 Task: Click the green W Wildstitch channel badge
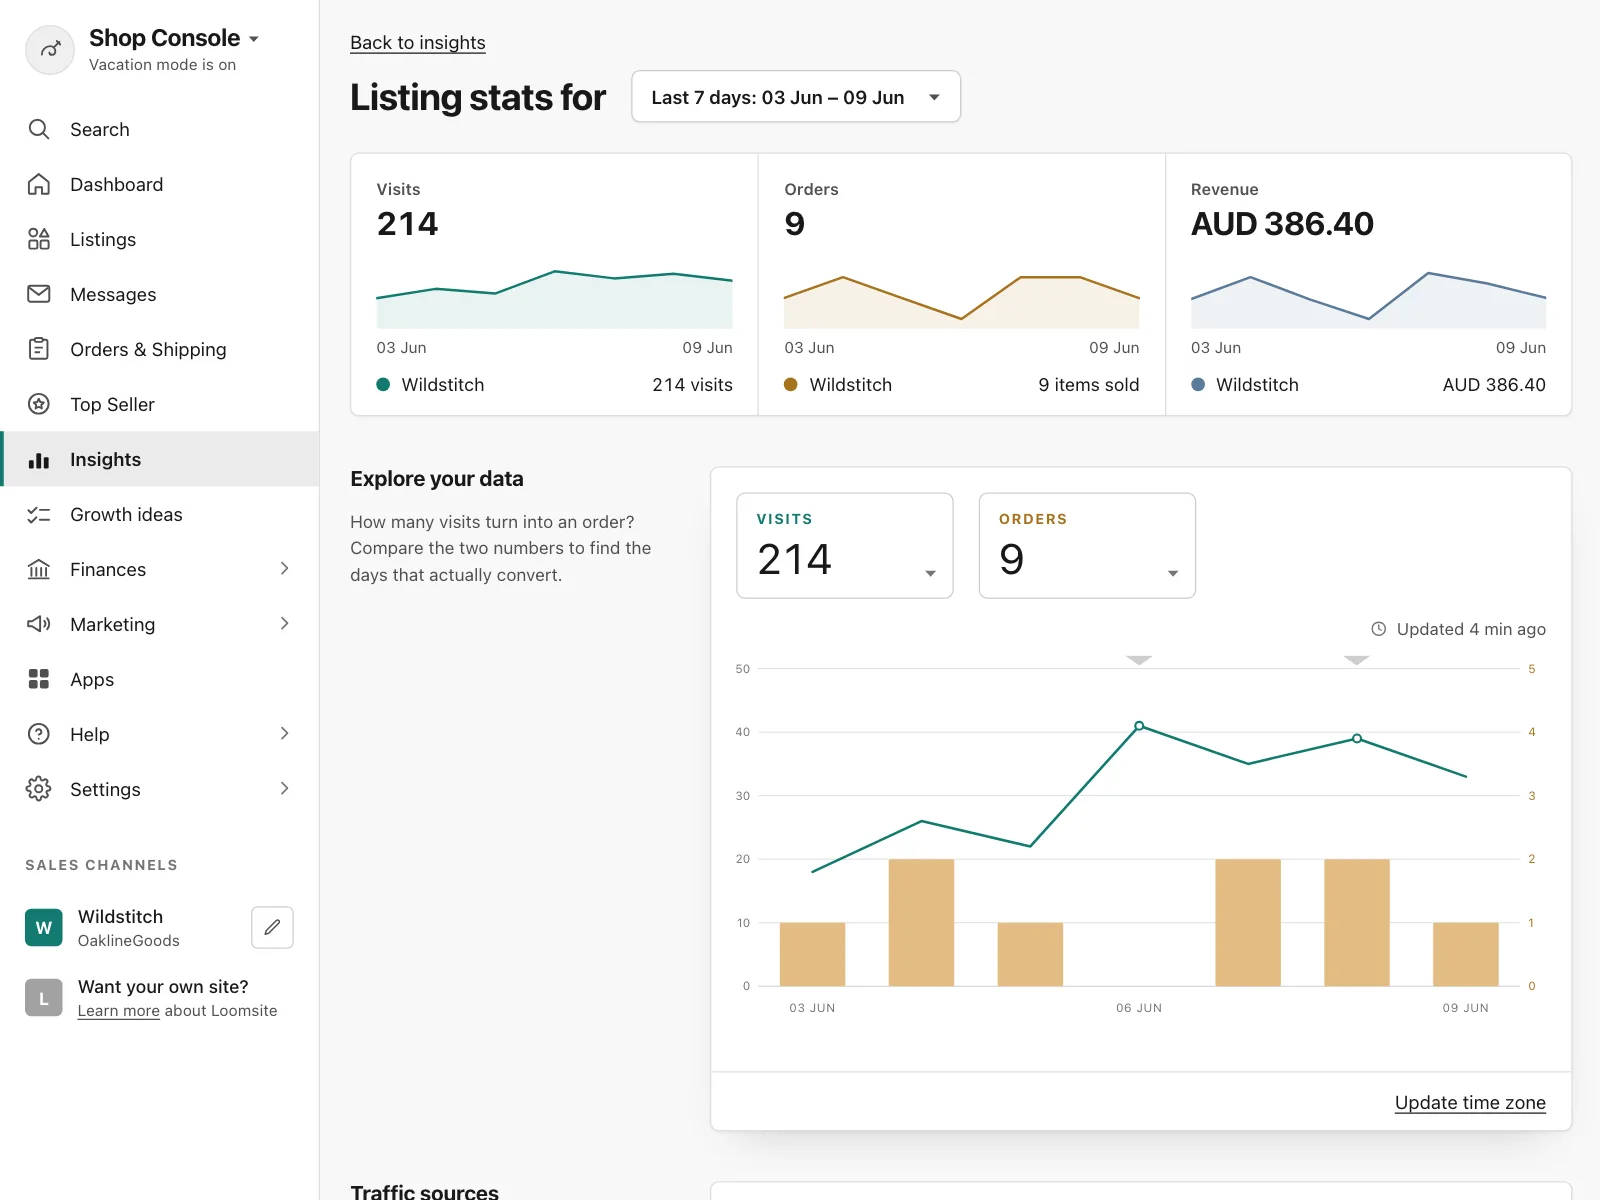tap(44, 928)
